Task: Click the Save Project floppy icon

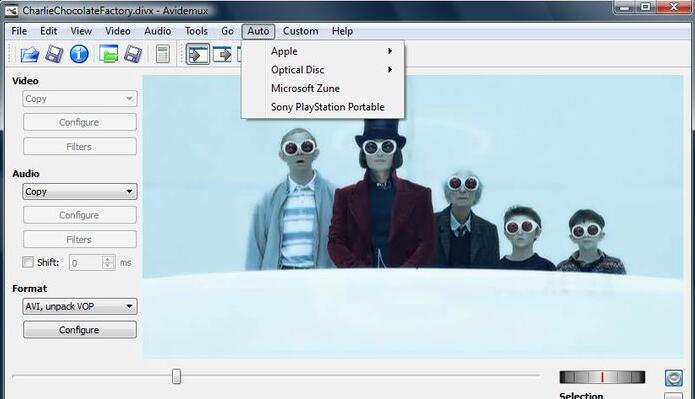Action: pyautogui.click(x=133, y=55)
